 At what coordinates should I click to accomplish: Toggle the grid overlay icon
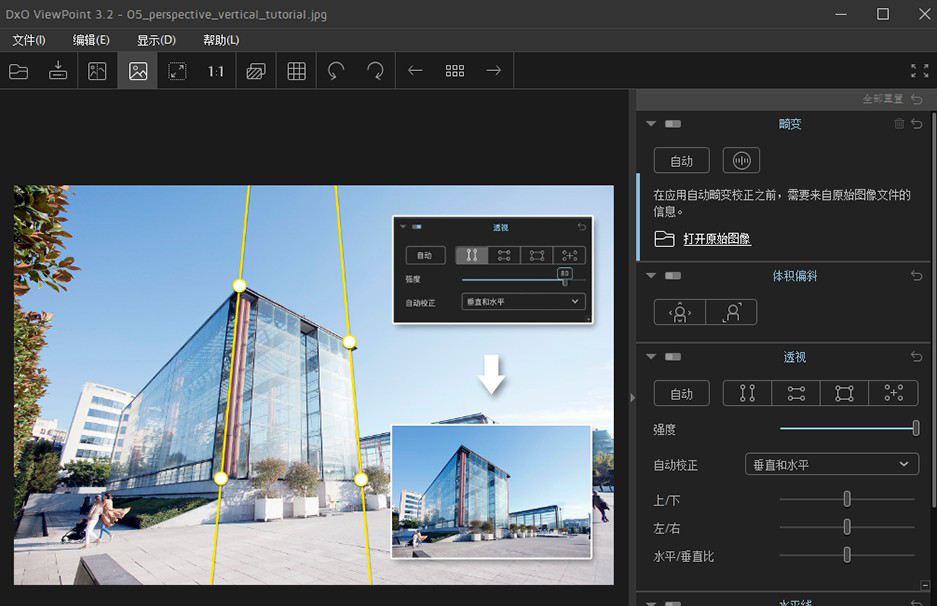296,71
